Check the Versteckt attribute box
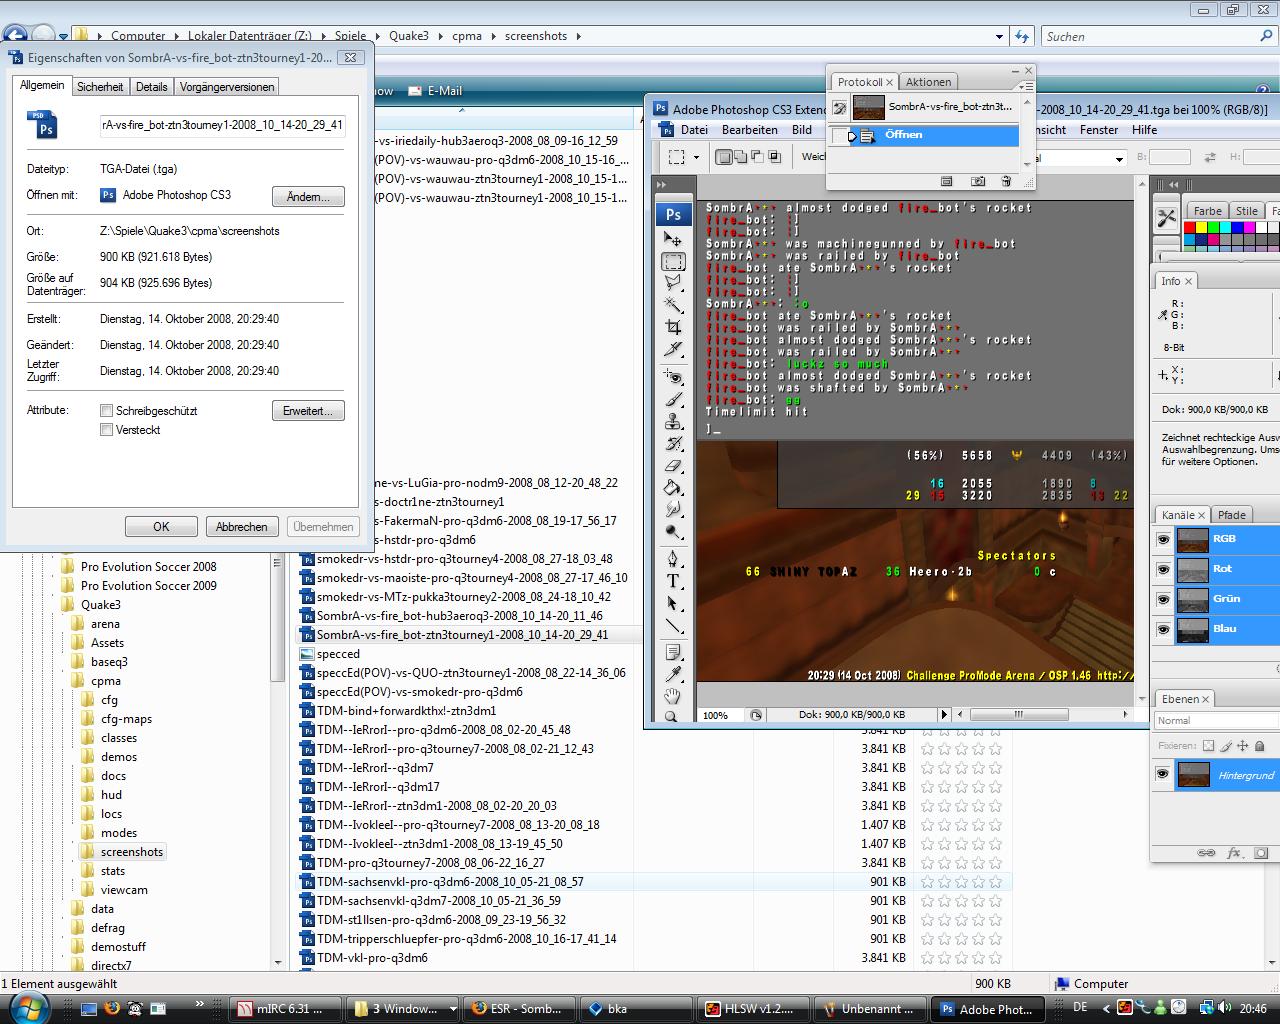Image resolution: width=1280 pixels, height=1024 pixels. coord(106,430)
